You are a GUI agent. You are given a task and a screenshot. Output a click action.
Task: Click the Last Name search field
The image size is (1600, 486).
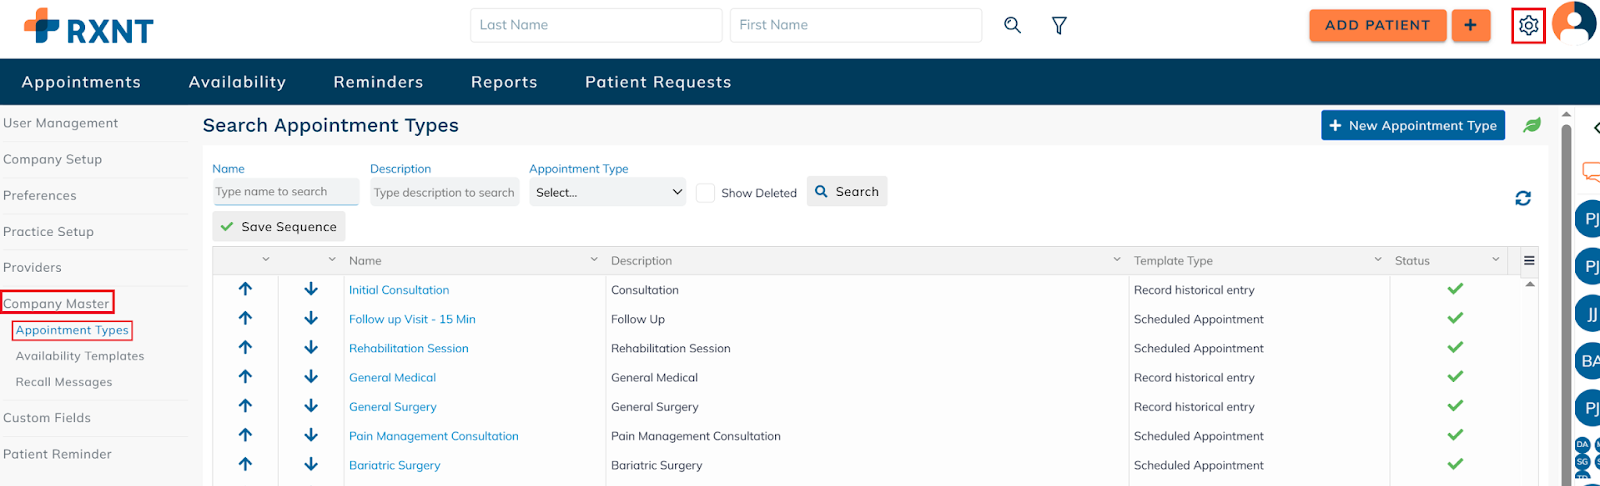click(596, 25)
